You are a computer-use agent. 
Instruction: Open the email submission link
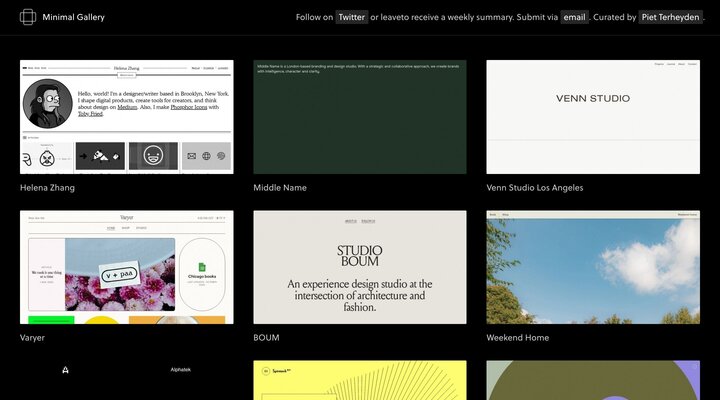[x=574, y=17]
